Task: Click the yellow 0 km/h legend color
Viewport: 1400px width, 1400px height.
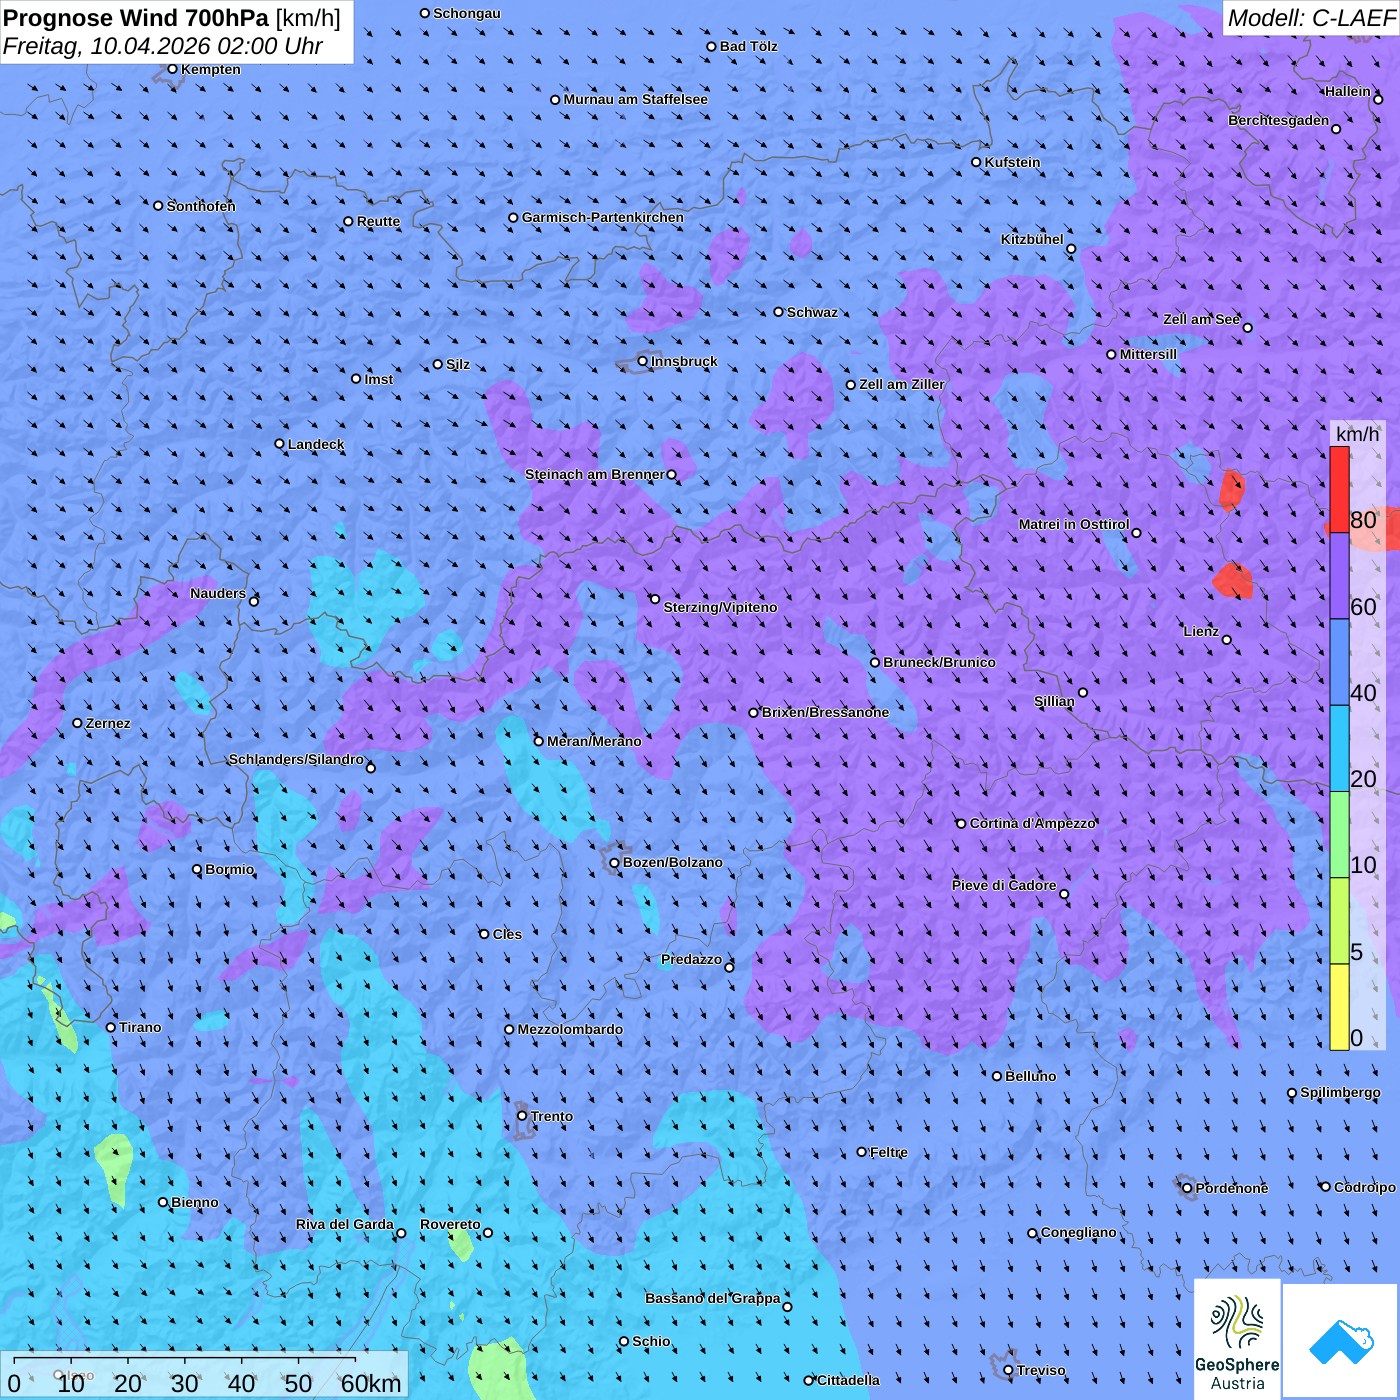Action: 1339,1007
